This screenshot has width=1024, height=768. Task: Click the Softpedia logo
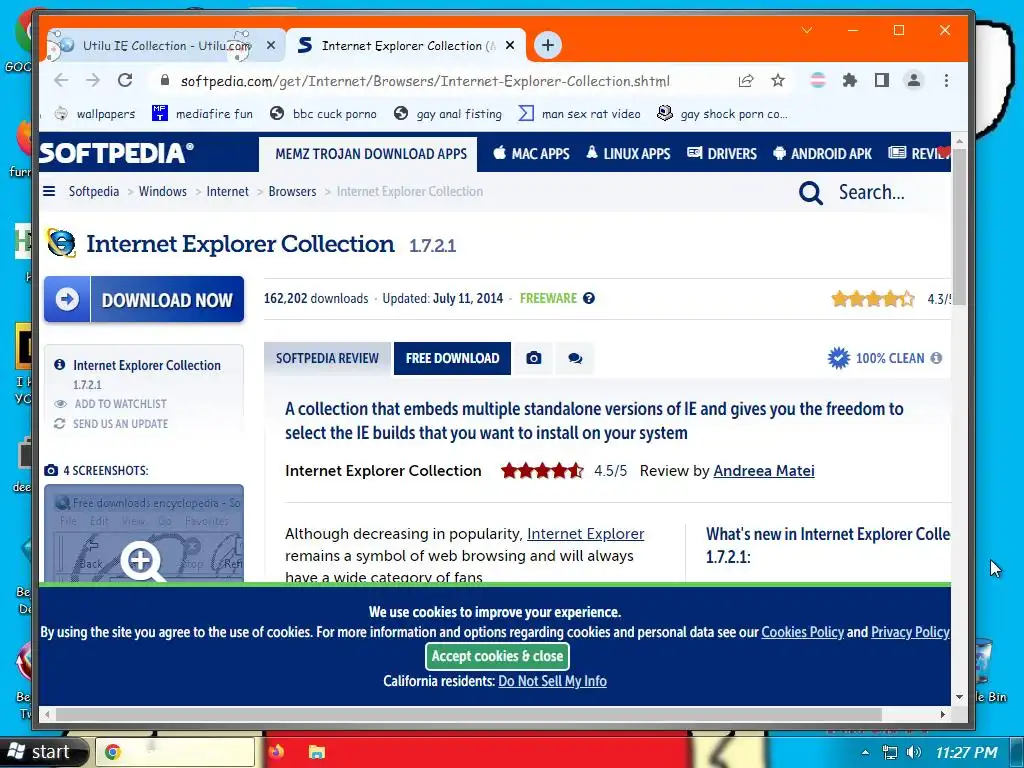click(x=116, y=153)
